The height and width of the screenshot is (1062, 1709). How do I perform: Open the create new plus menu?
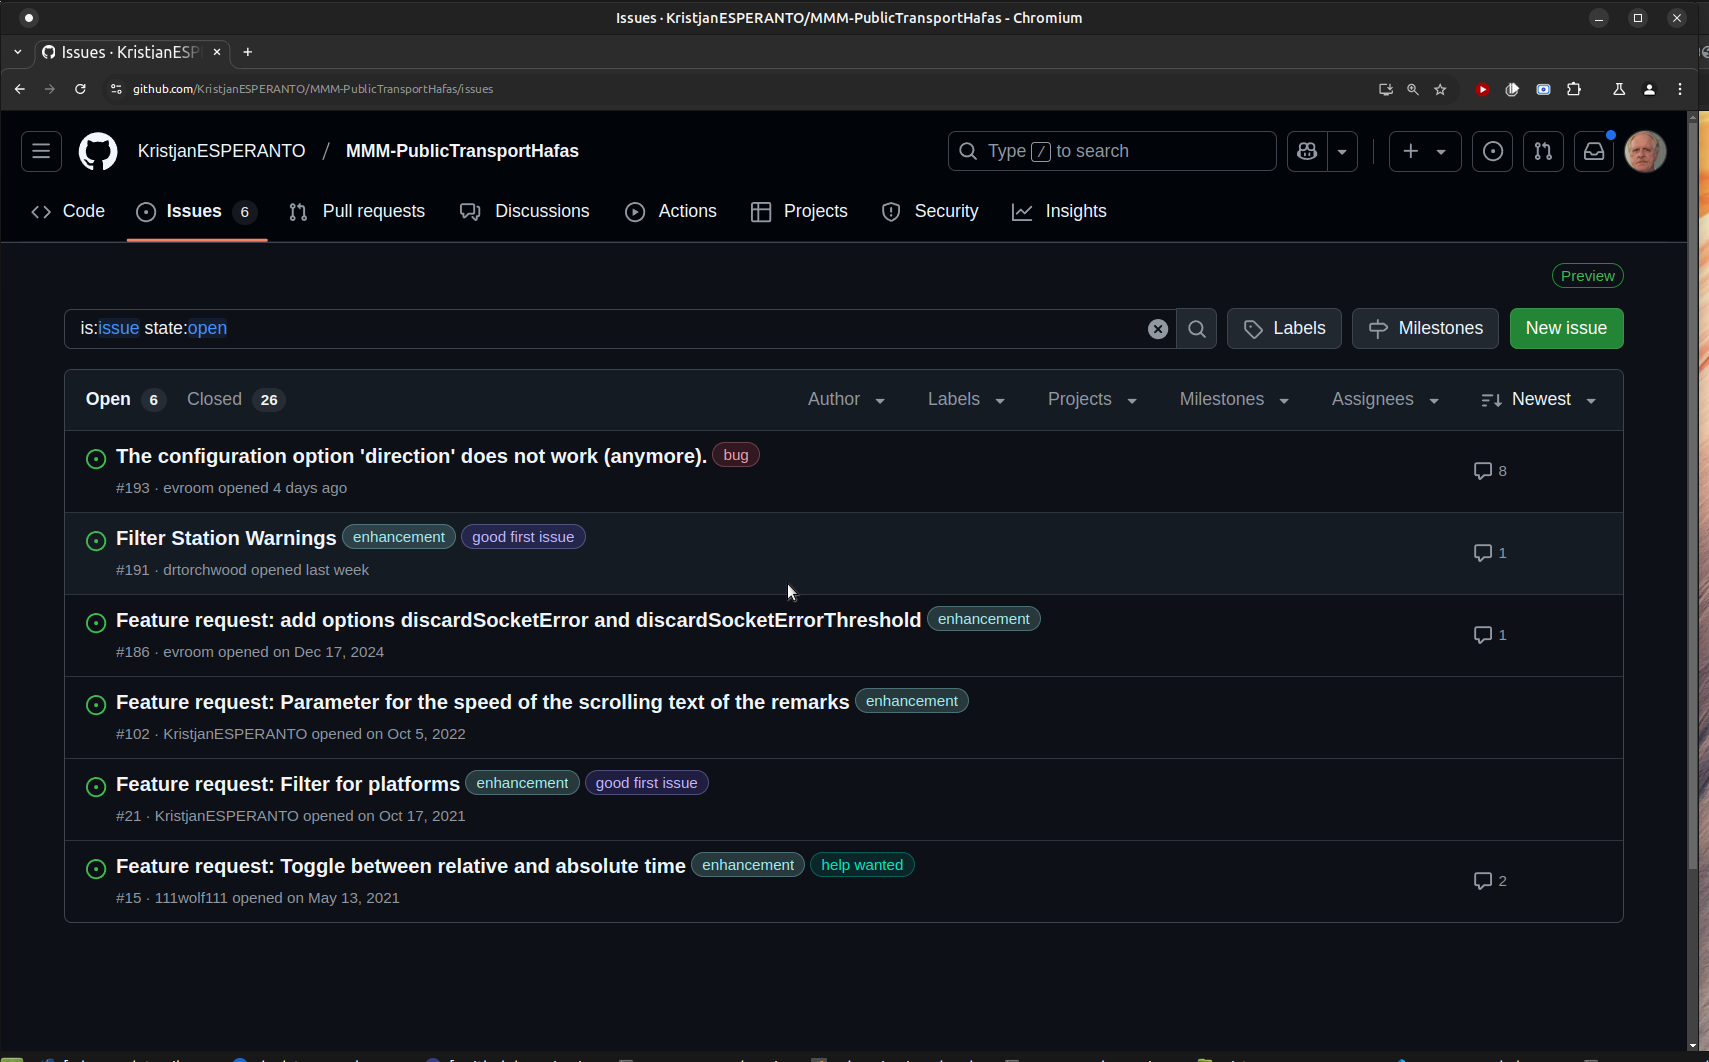[x=1425, y=151]
